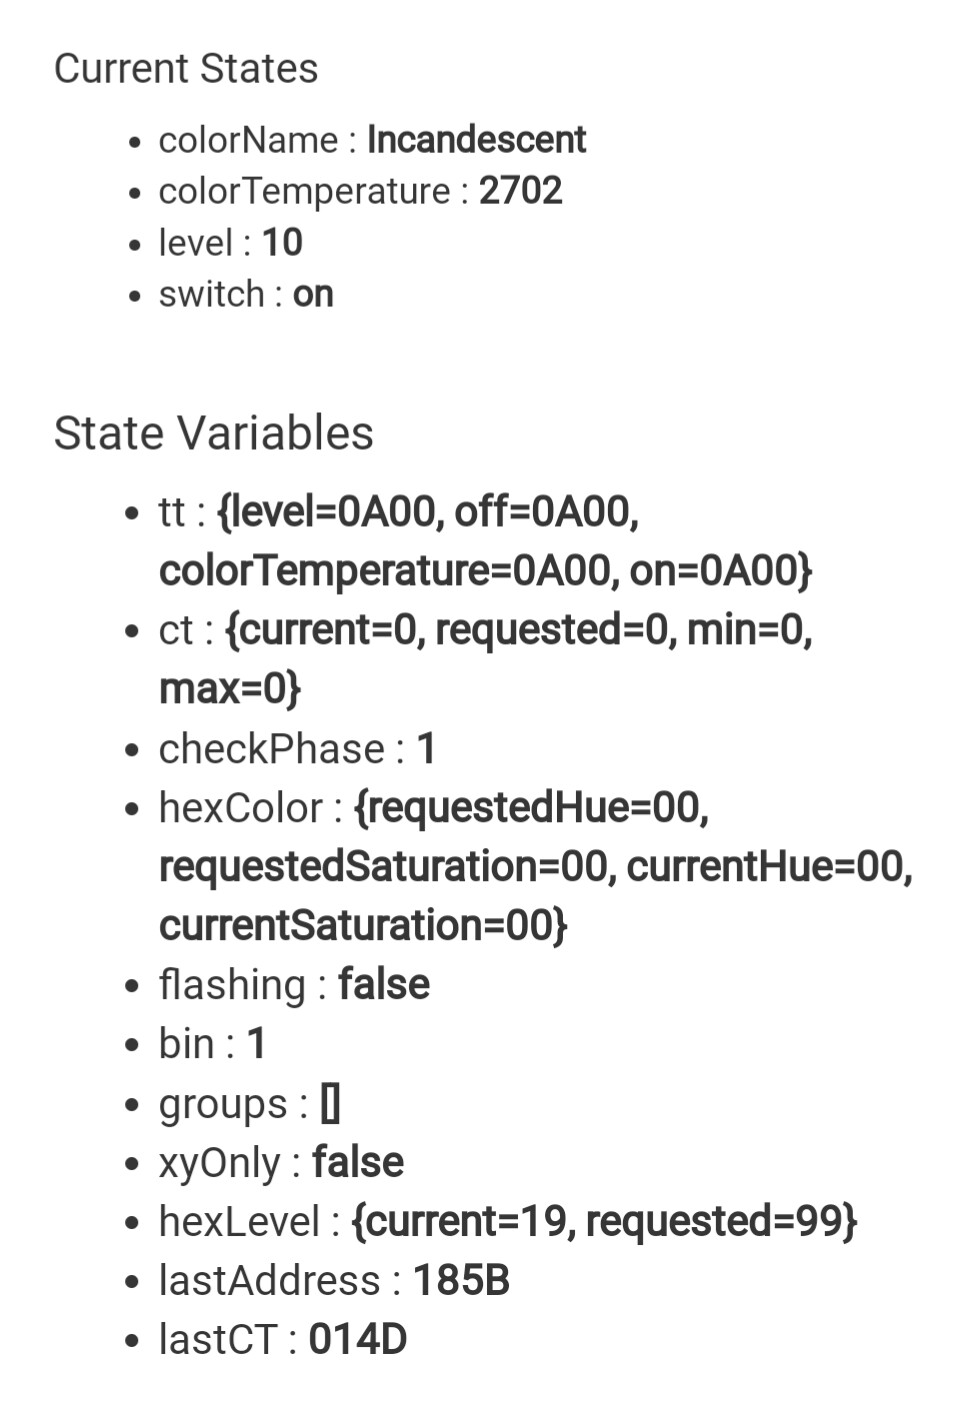Click the flashing false value
Screen dimensions: 967x1421
[384, 985]
